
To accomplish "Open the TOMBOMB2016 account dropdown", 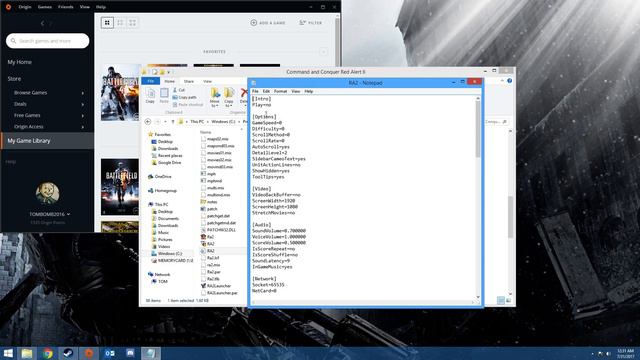I will coord(49,214).
